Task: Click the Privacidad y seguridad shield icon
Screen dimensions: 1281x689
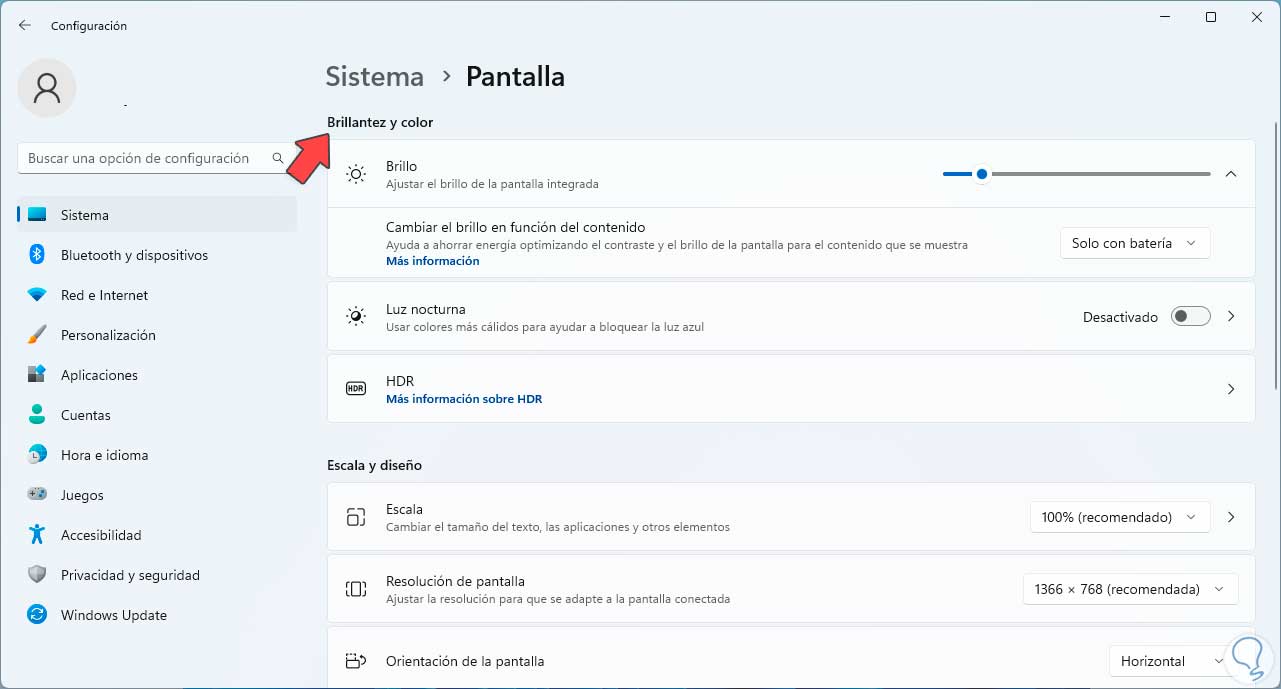Action: click(37, 575)
